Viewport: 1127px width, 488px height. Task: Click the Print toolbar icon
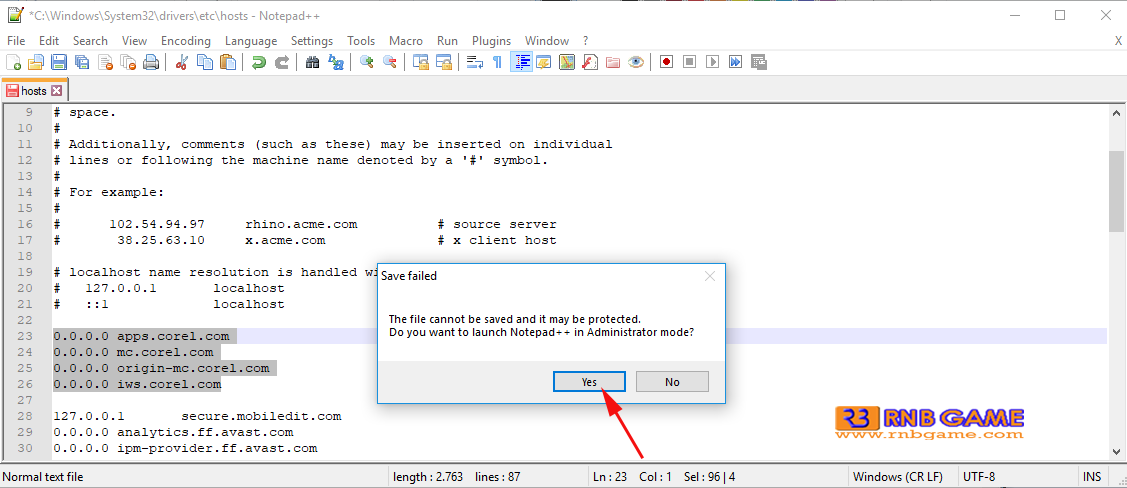pos(151,63)
